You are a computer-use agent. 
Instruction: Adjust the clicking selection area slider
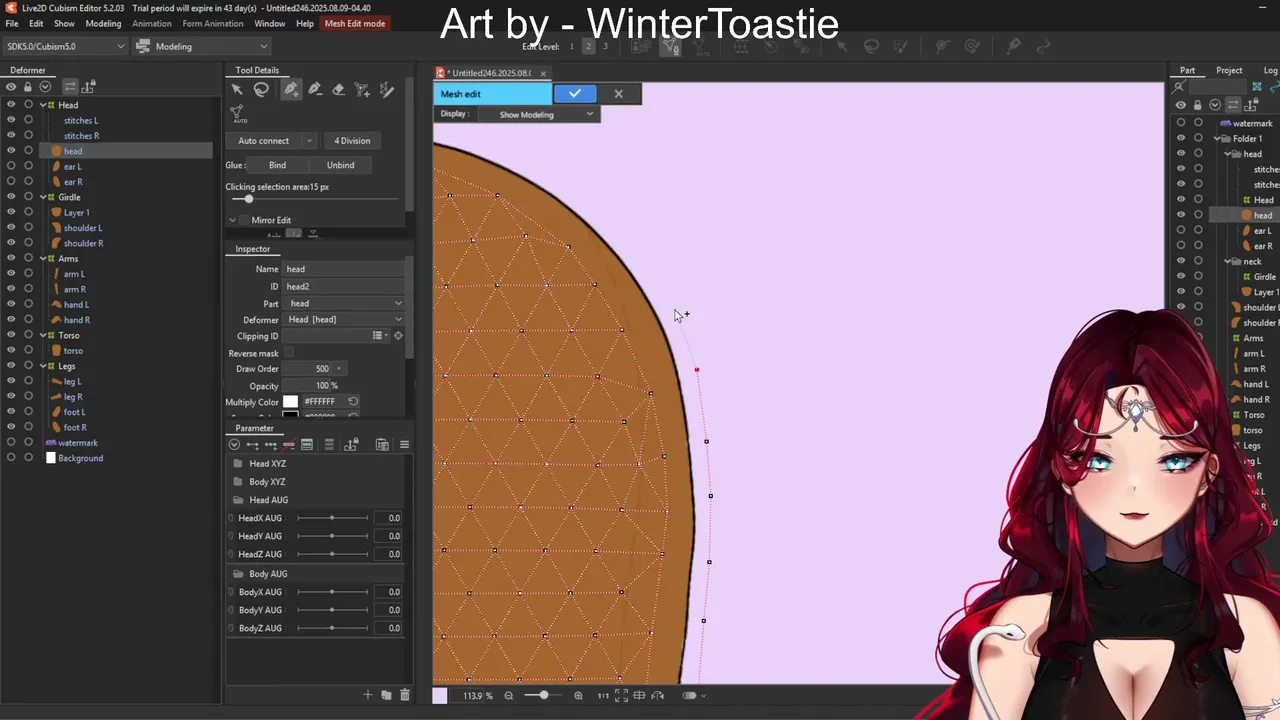click(249, 199)
